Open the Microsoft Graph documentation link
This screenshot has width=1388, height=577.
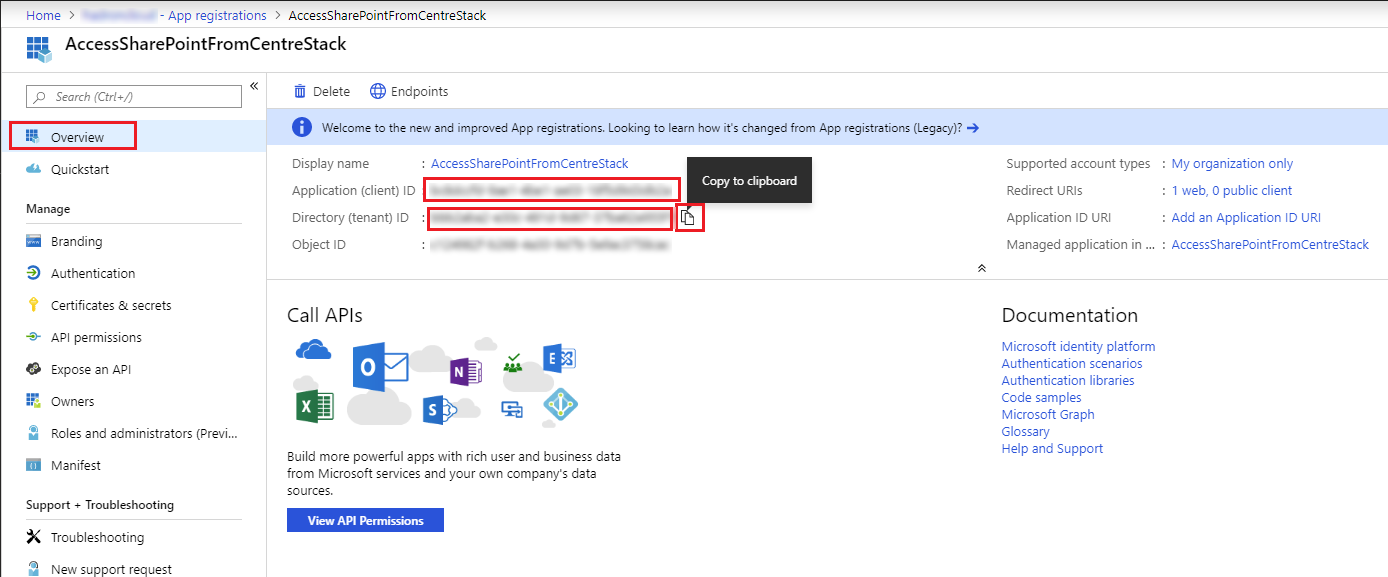1048,414
